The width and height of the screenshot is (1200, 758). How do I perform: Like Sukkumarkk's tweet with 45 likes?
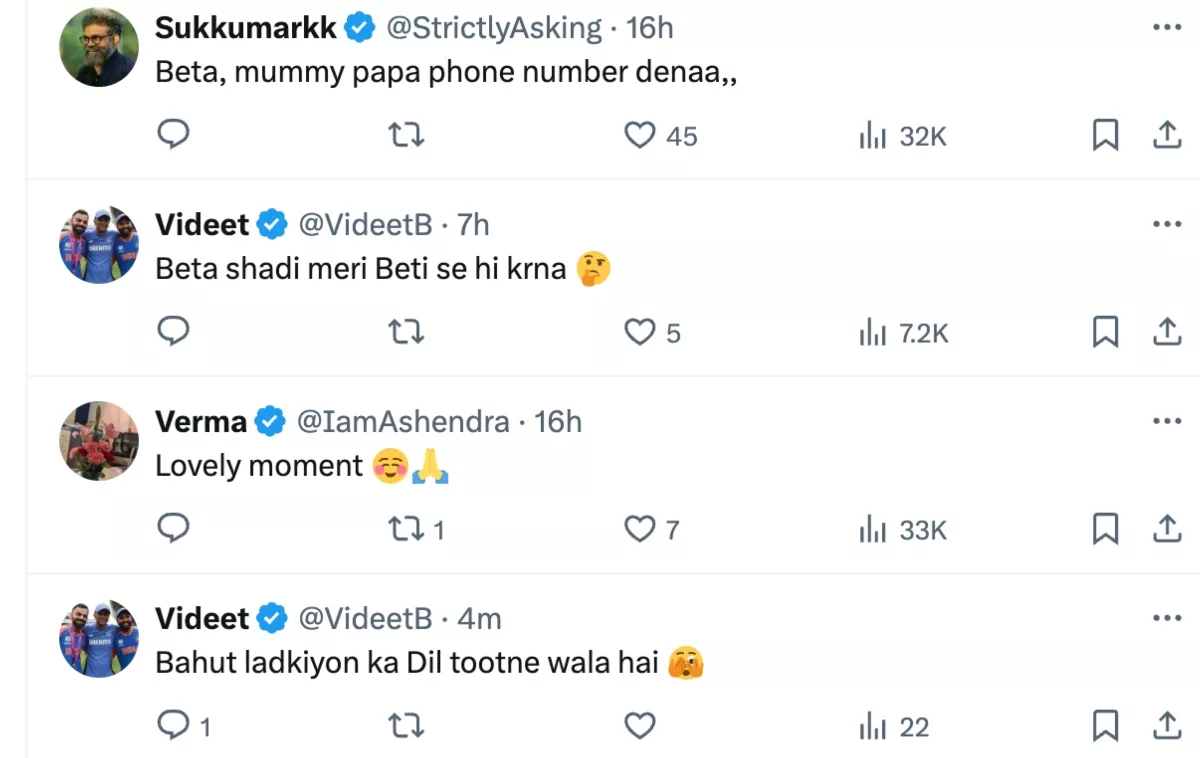tap(640, 135)
